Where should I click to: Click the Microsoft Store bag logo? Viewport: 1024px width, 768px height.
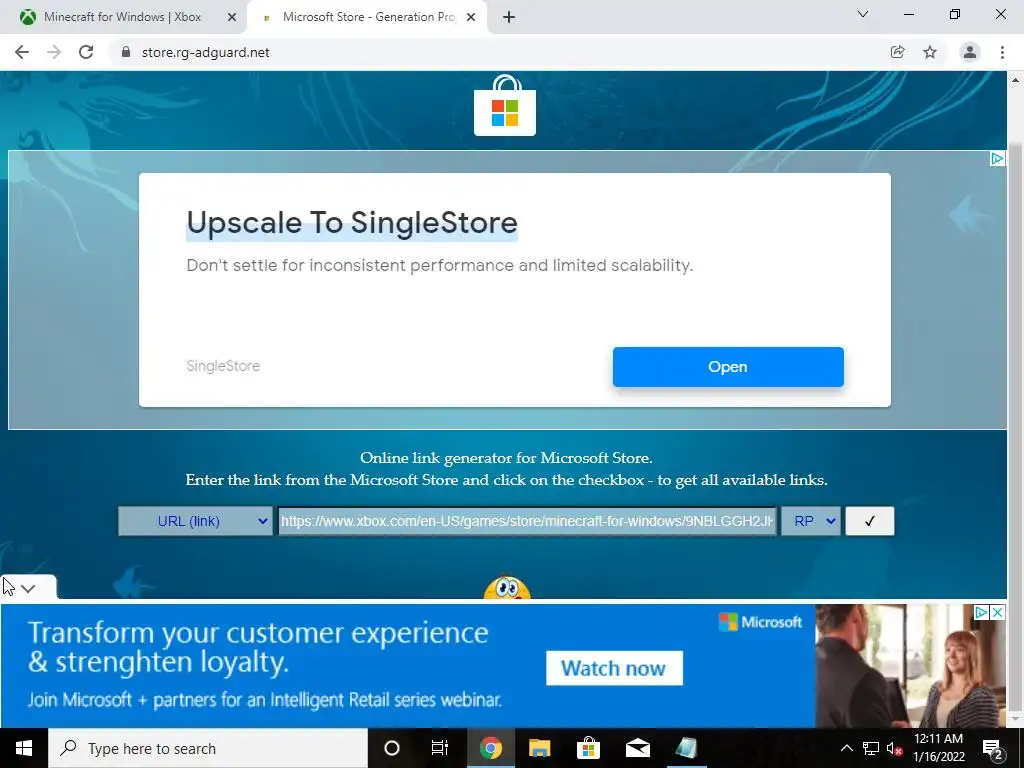coord(505,106)
